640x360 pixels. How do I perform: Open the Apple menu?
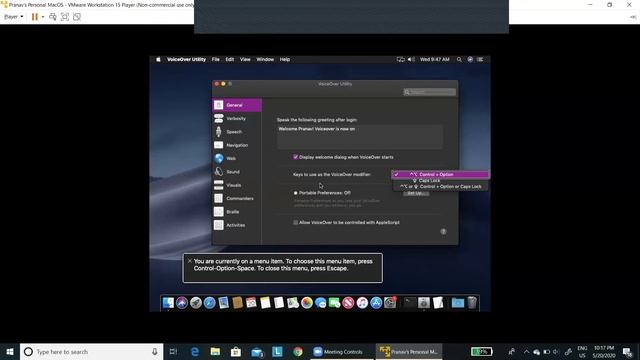(158, 60)
